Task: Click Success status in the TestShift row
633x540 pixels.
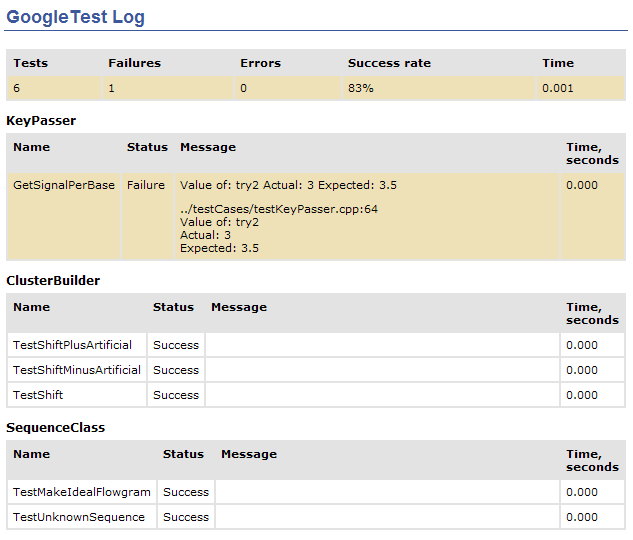Action: coord(176,395)
